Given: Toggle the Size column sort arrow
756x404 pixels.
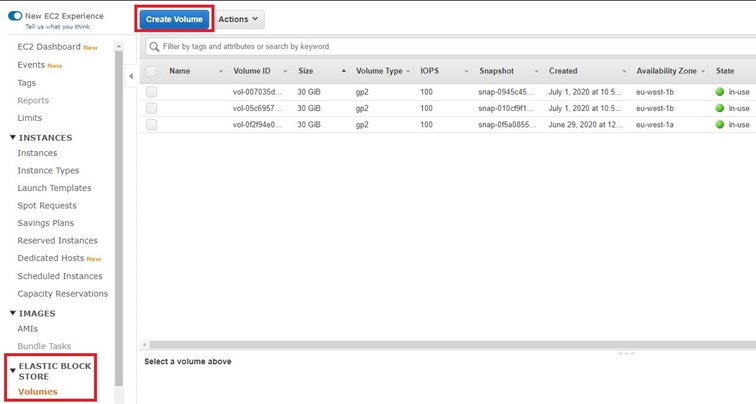Looking at the screenshot, I should point(343,71).
